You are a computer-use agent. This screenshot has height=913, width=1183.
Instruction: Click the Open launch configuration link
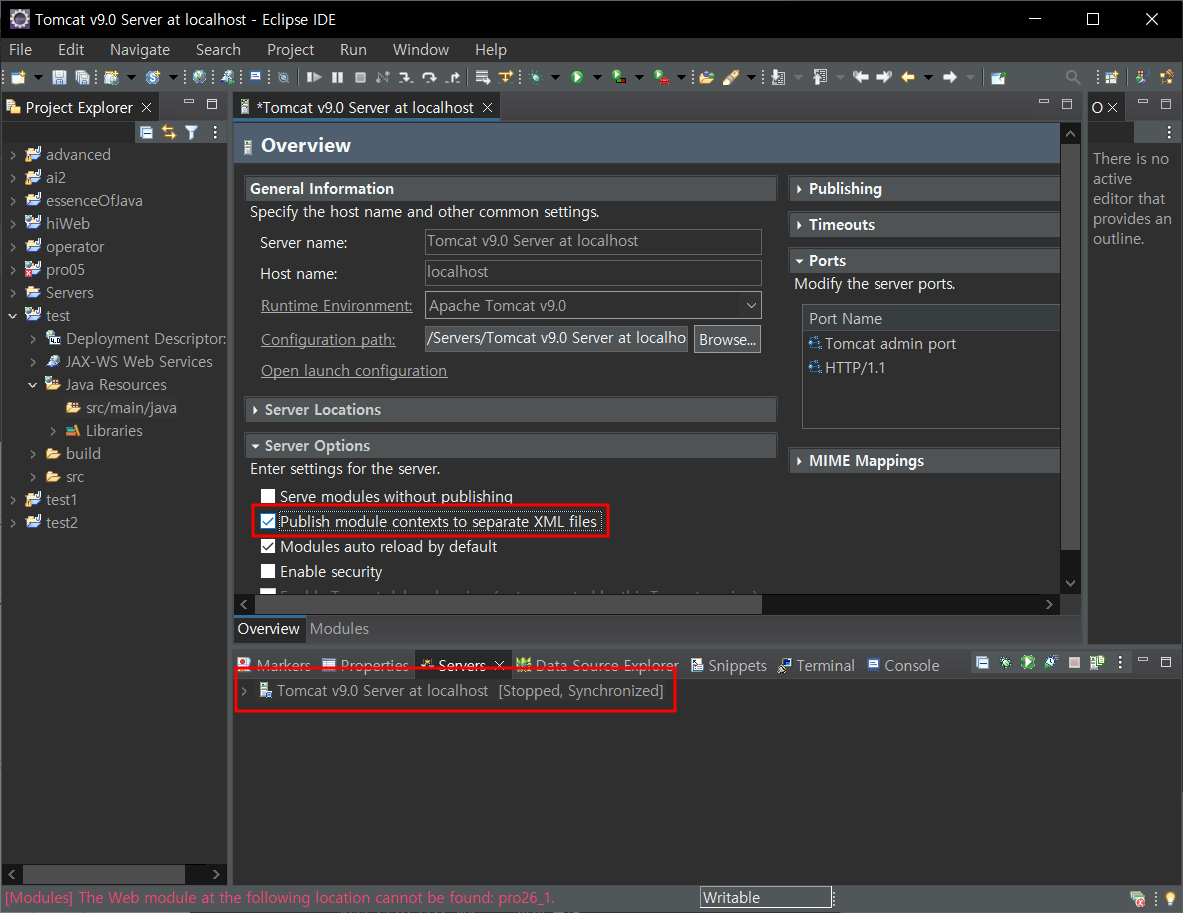coord(354,370)
